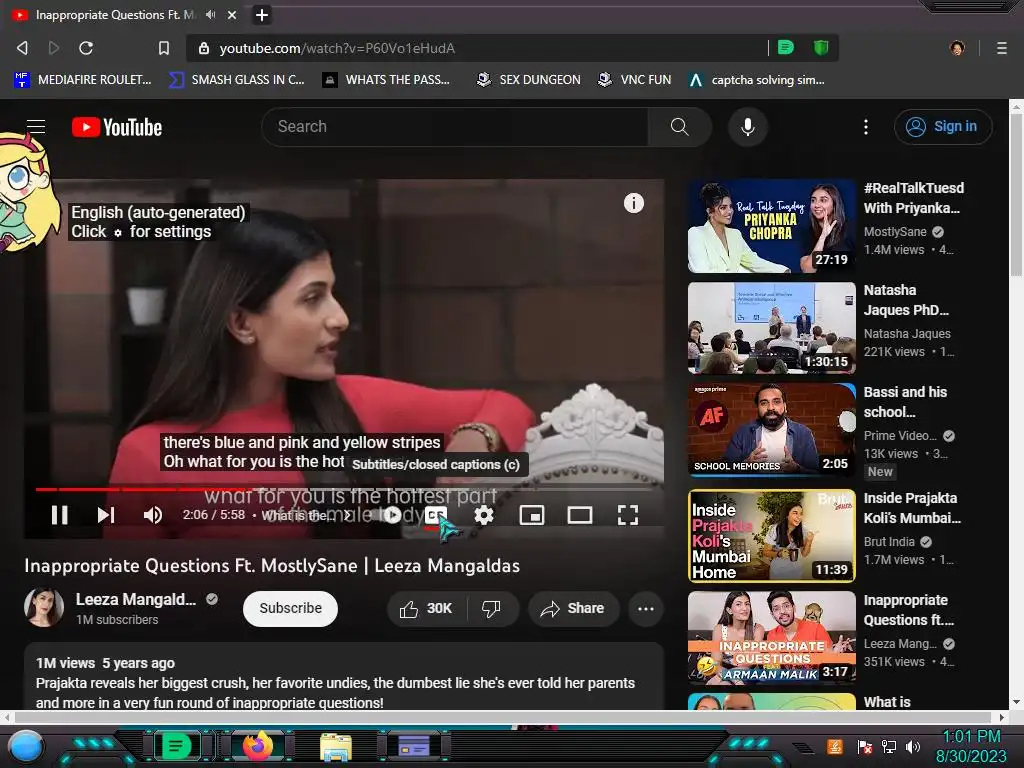Open Bassi and his school video title
The width and height of the screenshot is (1024, 768).
click(905, 402)
